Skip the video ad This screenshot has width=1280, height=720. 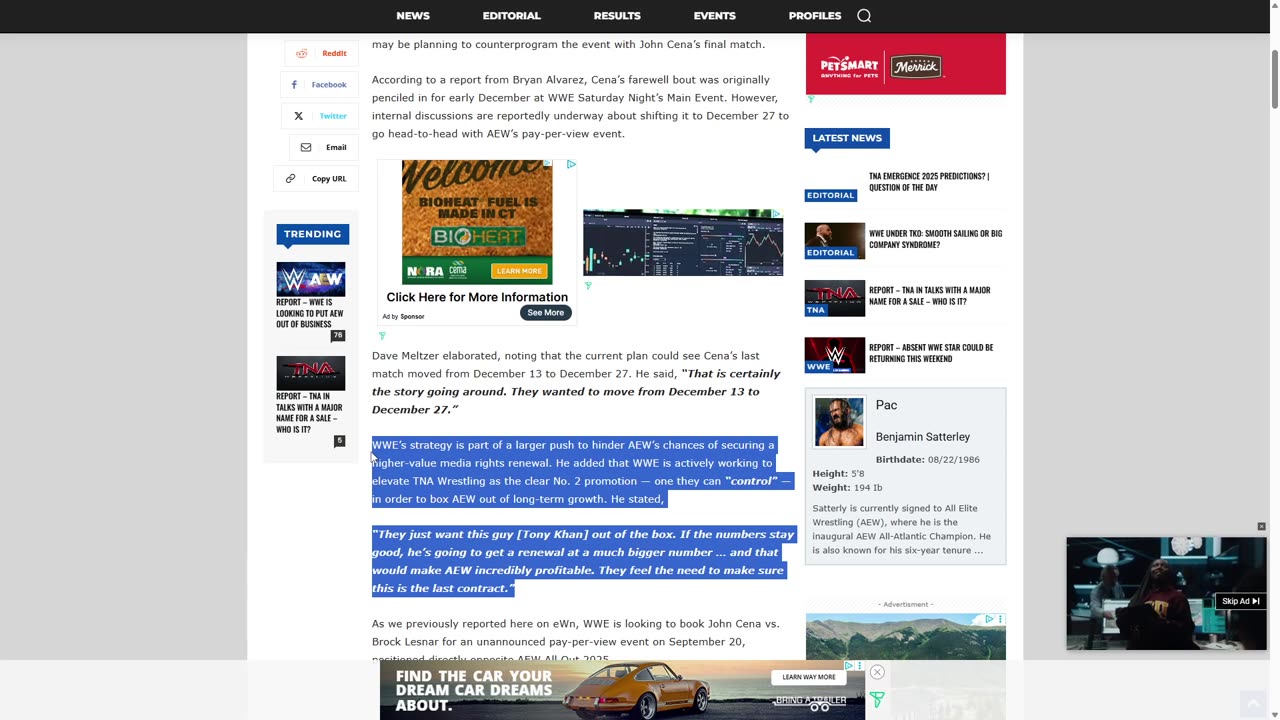point(1240,601)
